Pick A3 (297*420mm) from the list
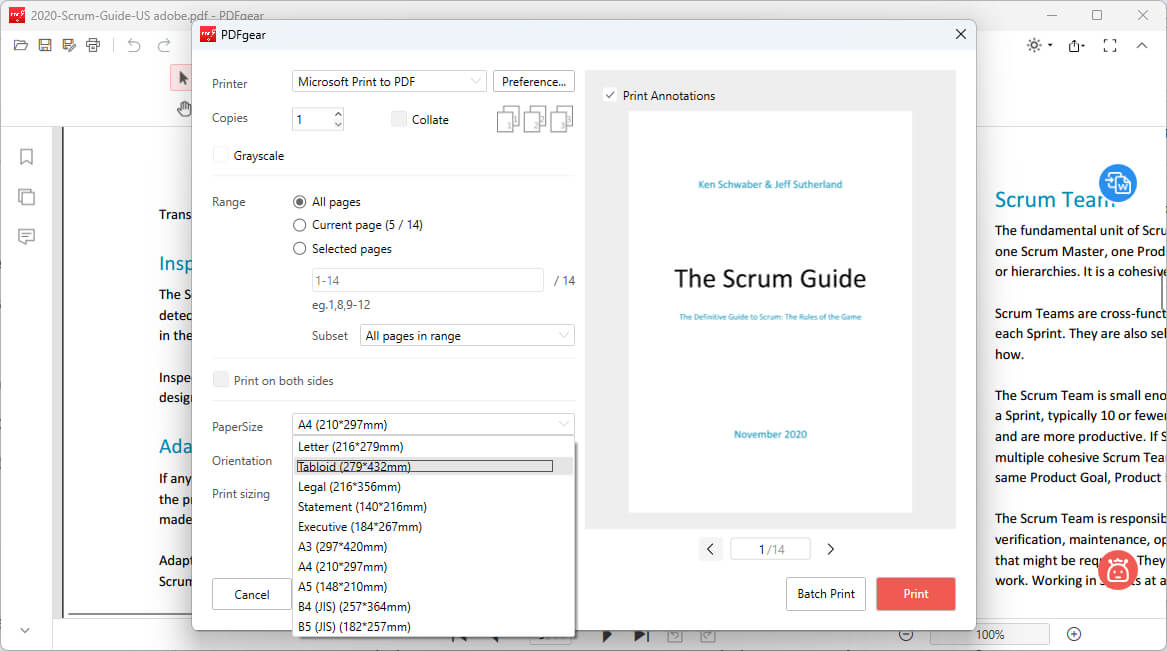The width and height of the screenshot is (1167, 651). (x=342, y=547)
